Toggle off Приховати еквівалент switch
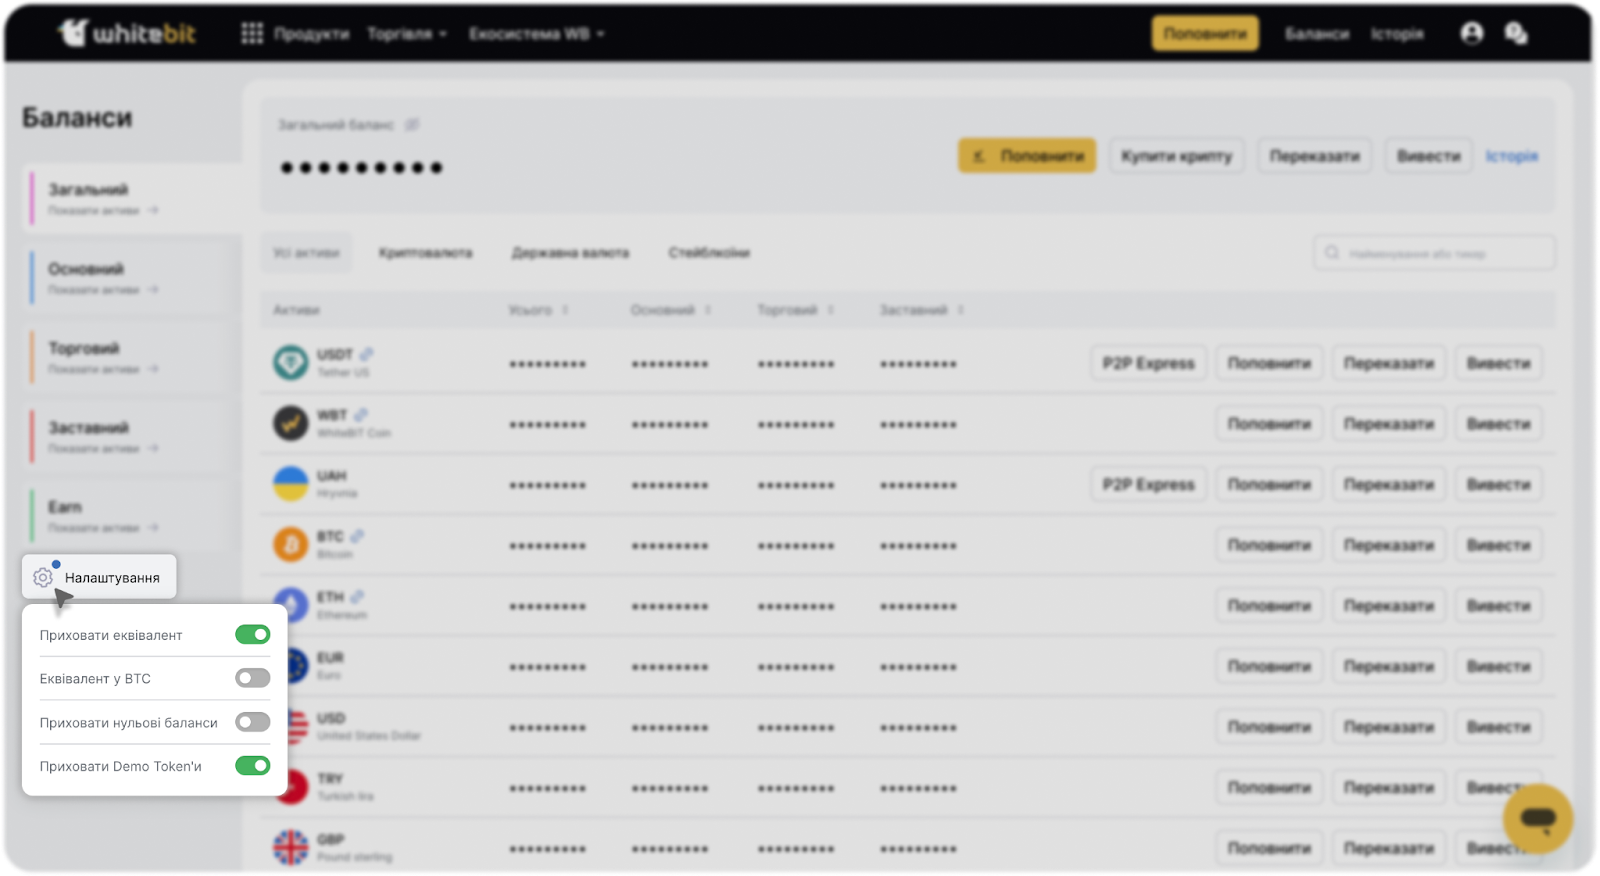The width and height of the screenshot is (1600, 876). 252,635
